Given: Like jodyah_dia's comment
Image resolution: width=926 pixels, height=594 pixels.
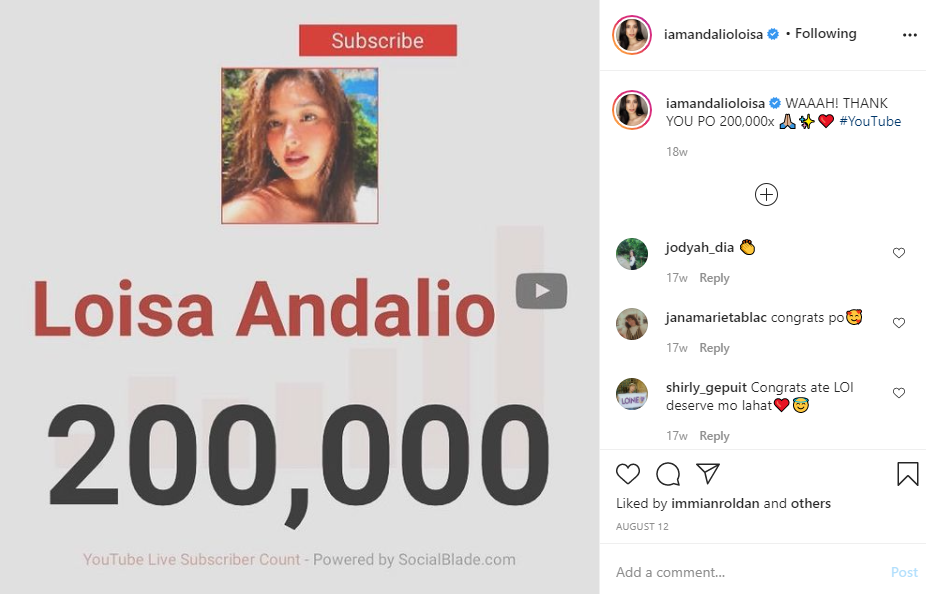Looking at the screenshot, I should pos(899,253).
